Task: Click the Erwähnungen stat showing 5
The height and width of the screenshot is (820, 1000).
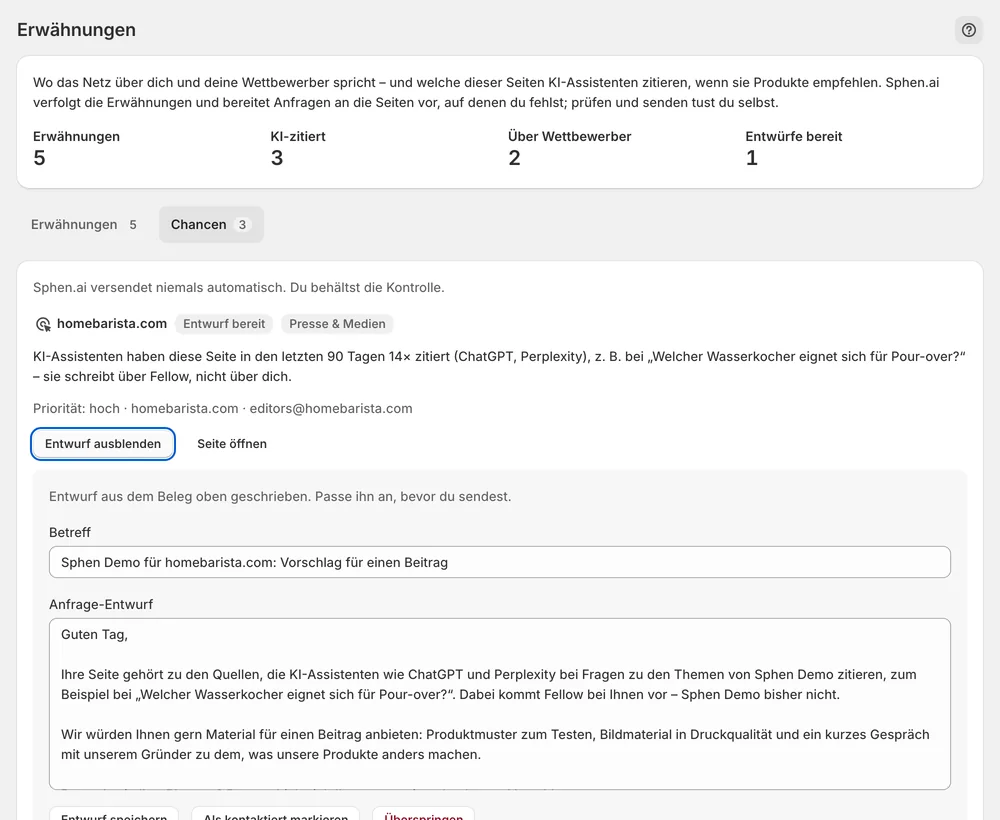Action: pos(77,149)
